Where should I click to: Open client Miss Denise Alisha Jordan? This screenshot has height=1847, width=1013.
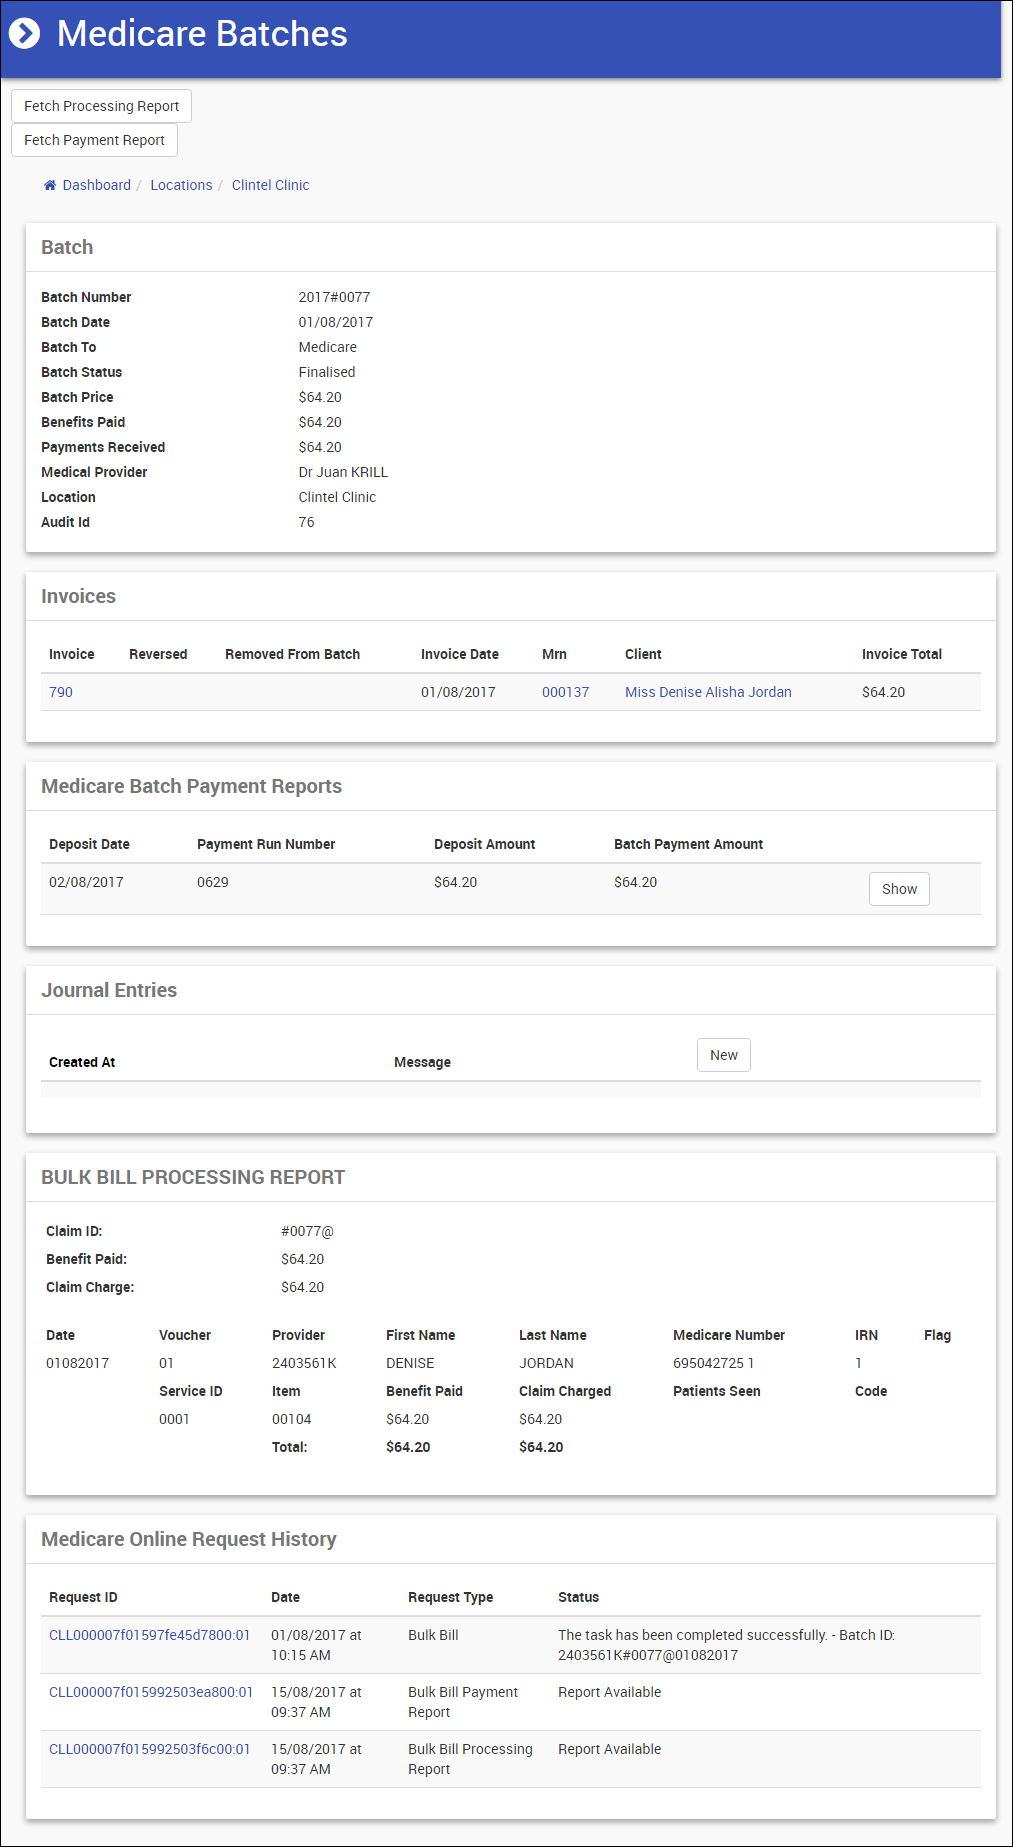708,692
